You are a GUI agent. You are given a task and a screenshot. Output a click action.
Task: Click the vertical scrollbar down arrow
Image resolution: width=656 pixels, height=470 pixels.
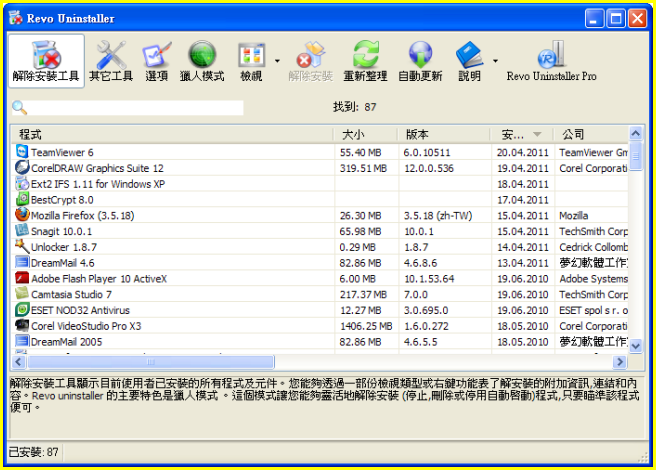634,346
